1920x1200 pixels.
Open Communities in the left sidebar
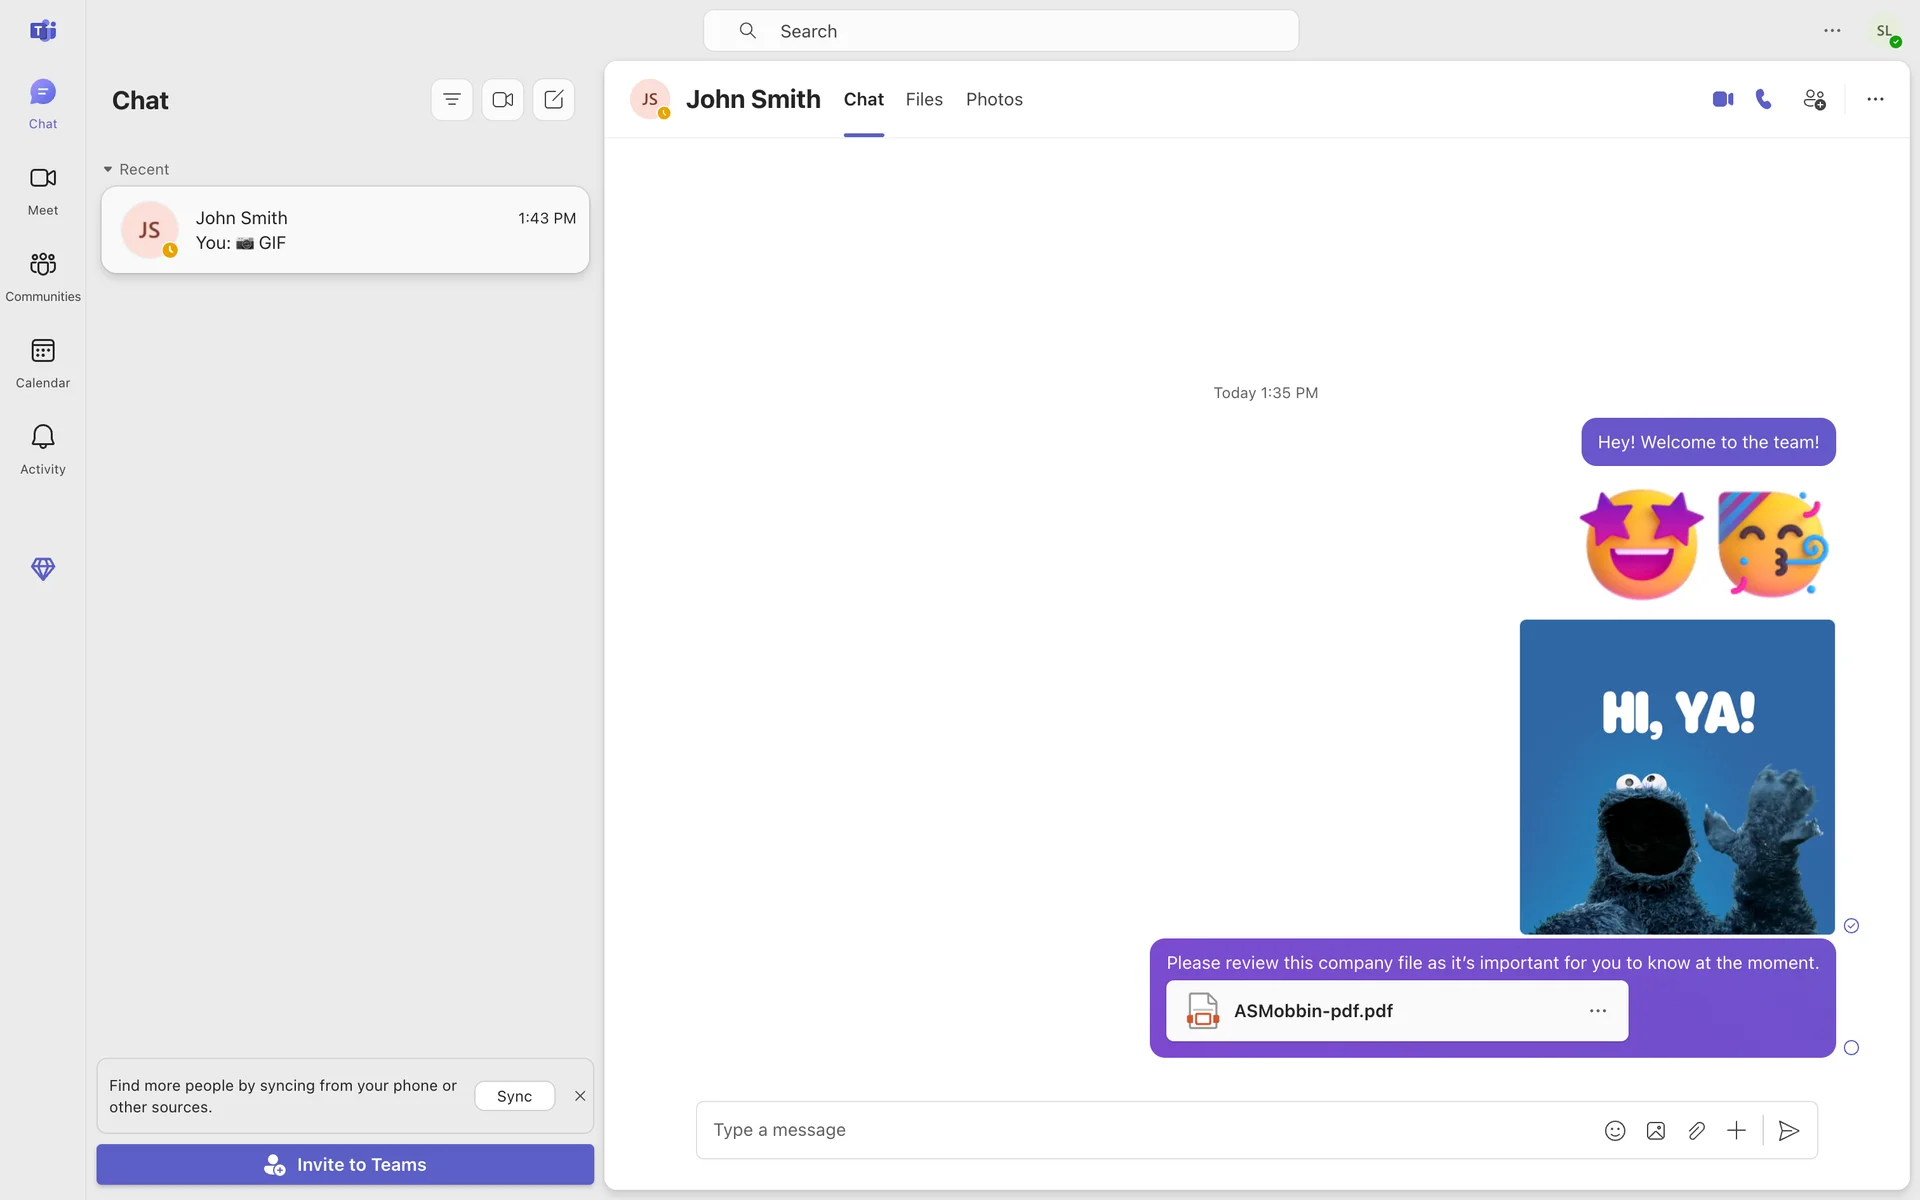(43, 275)
